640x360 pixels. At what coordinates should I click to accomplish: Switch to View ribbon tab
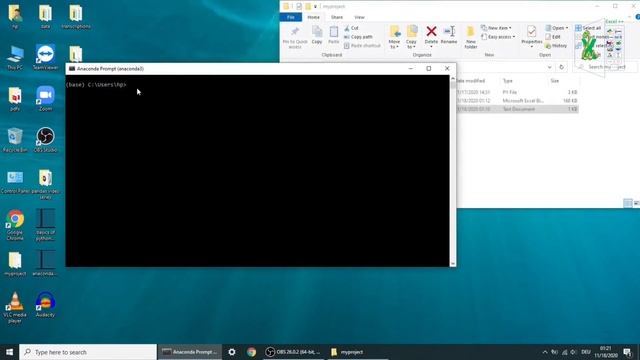(x=359, y=17)
